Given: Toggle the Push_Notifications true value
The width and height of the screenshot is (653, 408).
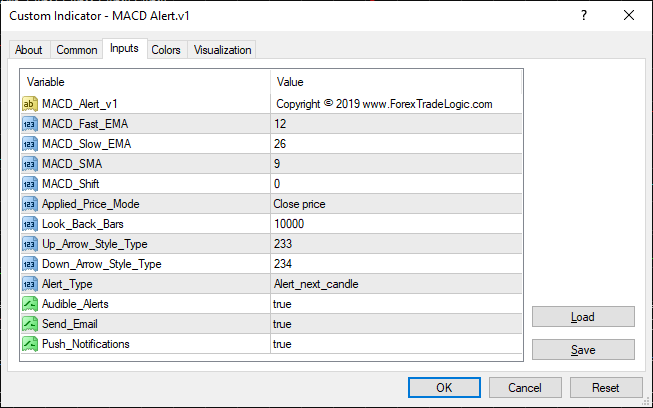Looking at the screenshot, I should click(396, 343).
